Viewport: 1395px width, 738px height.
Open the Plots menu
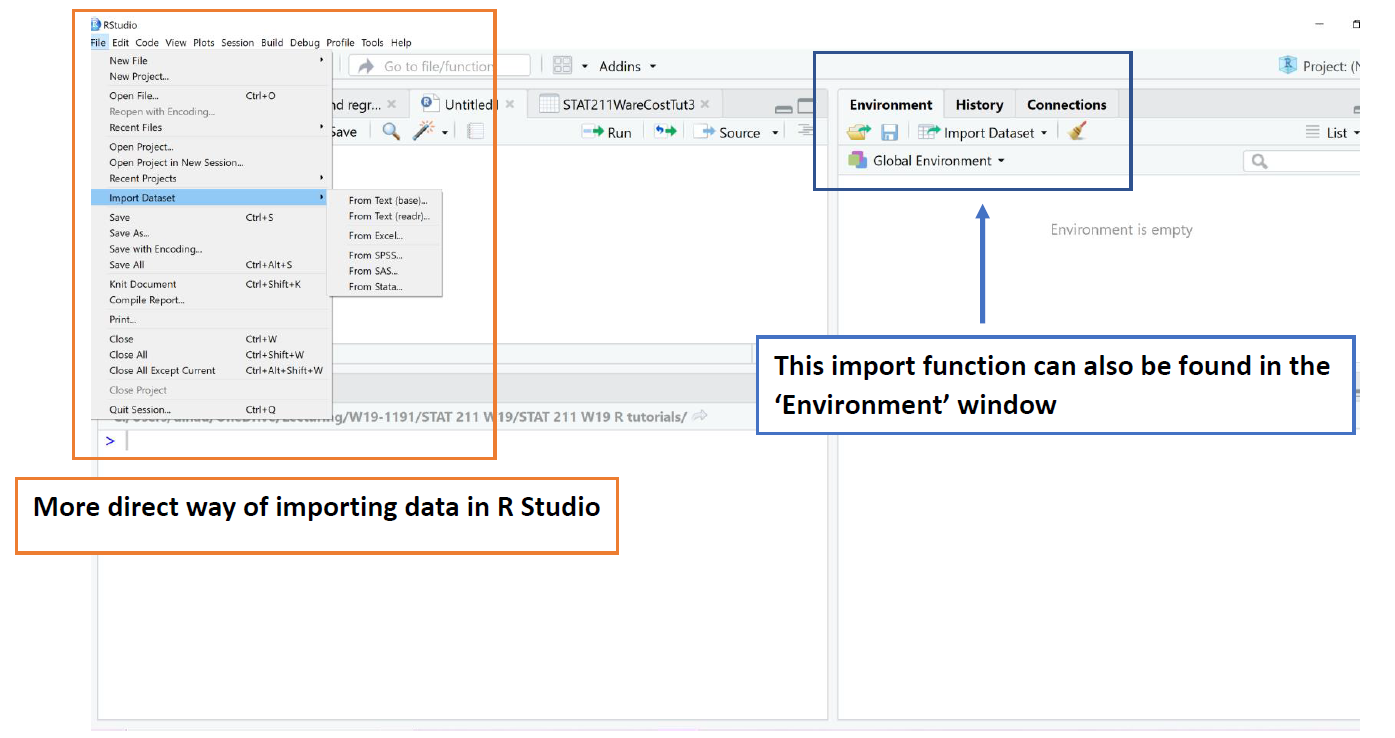click(x=204, y=43)
